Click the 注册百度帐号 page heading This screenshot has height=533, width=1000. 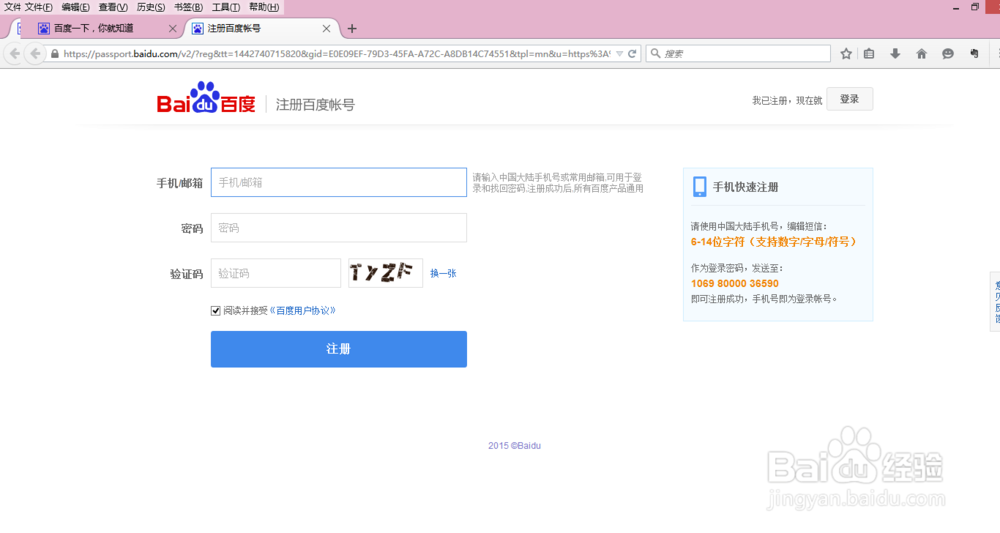[x=315, y=105]
